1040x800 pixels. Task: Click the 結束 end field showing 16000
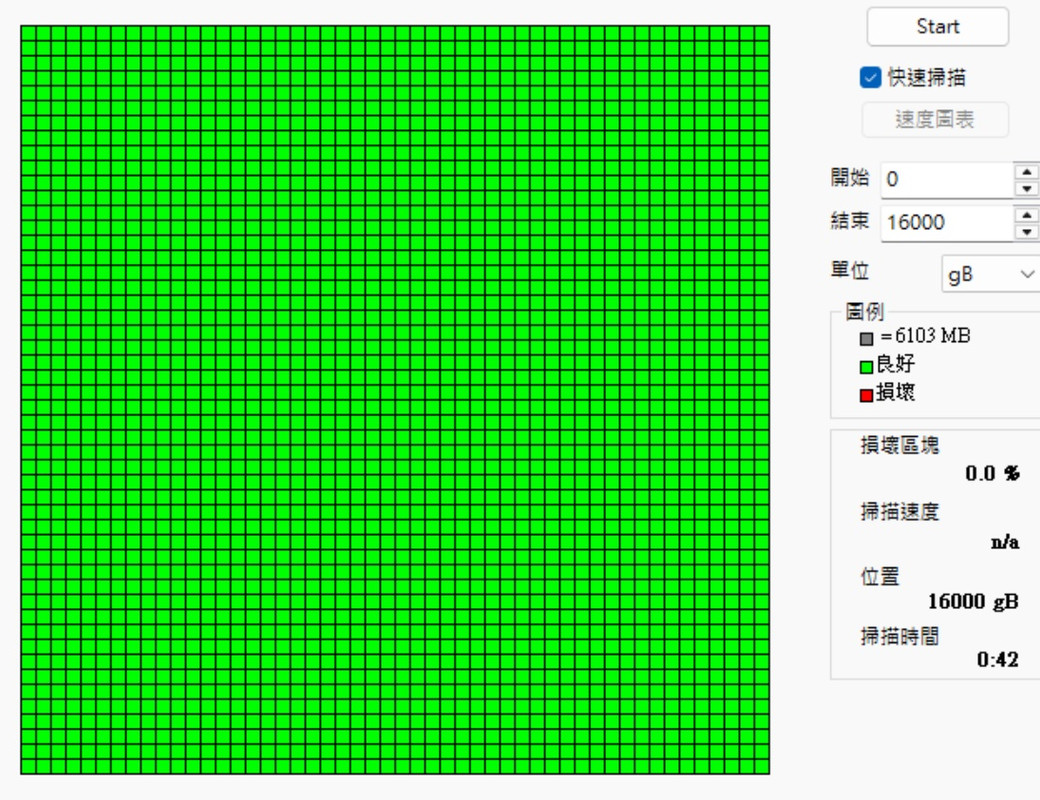(947, 222)
